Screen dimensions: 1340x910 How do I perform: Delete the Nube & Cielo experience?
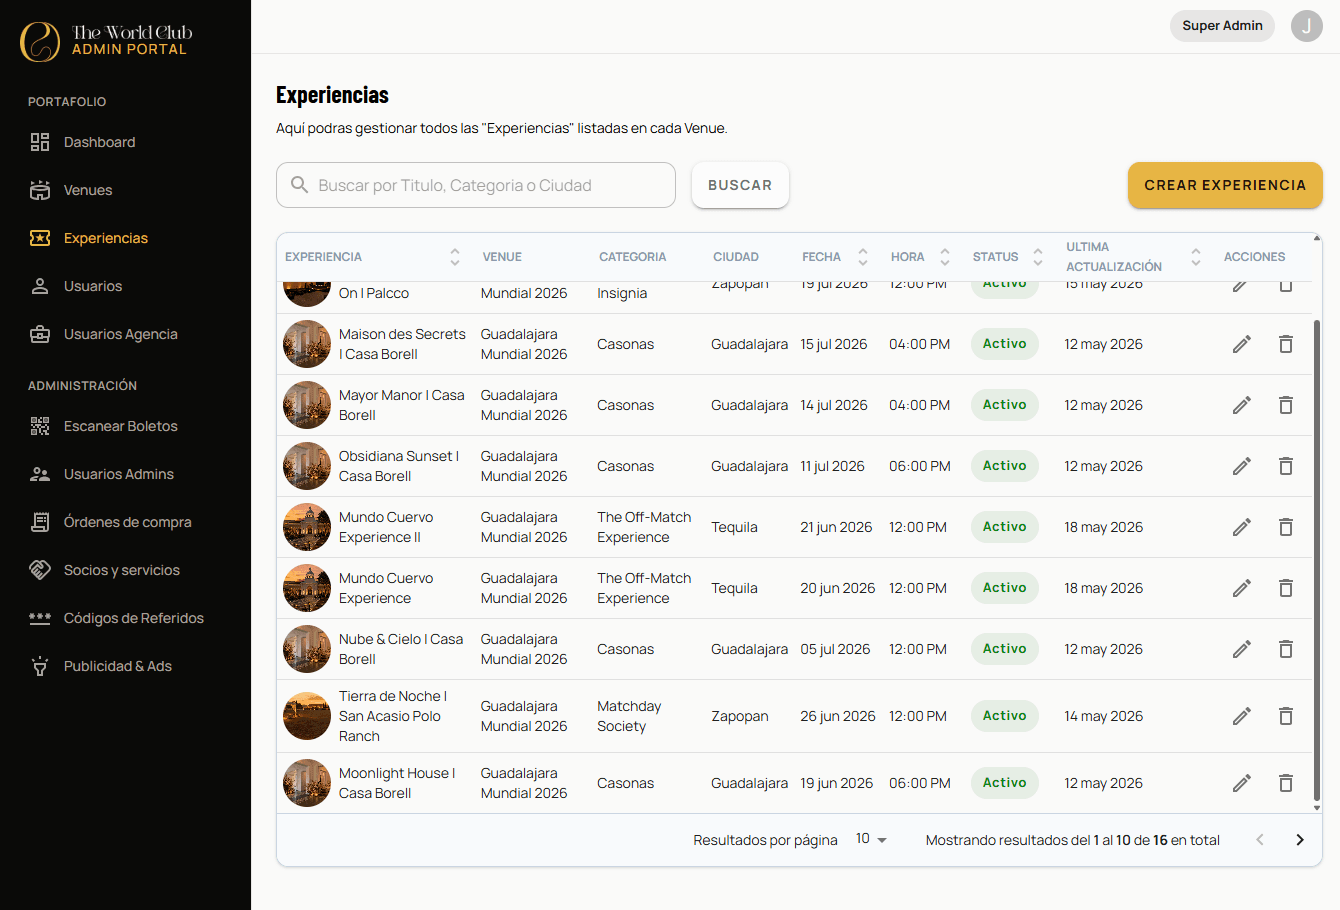click(1286, 649)
